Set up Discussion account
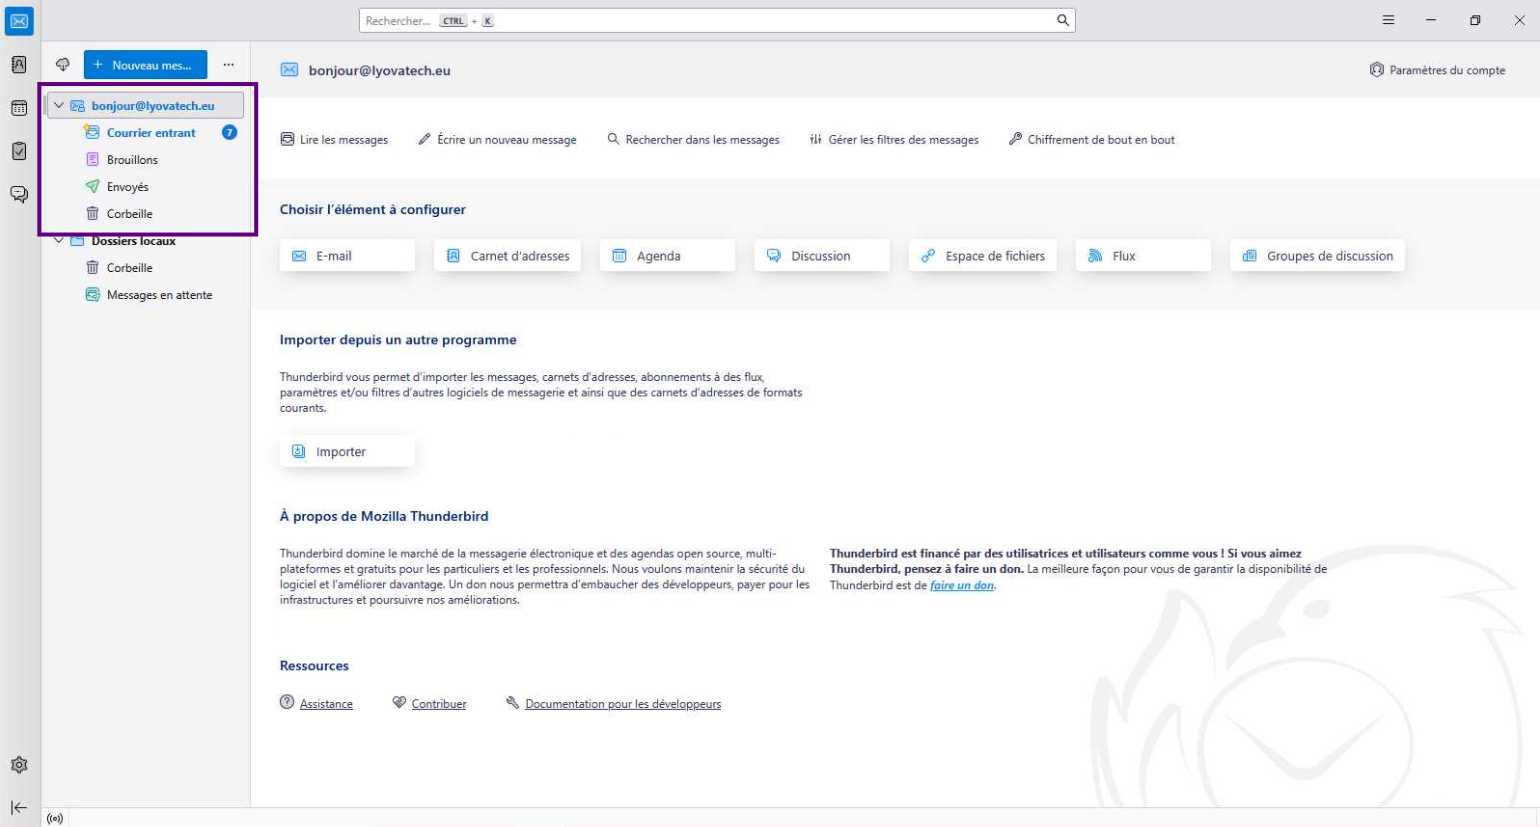Image resolution: width=1540 pixels, height=827 pixels. pos(822,256)
